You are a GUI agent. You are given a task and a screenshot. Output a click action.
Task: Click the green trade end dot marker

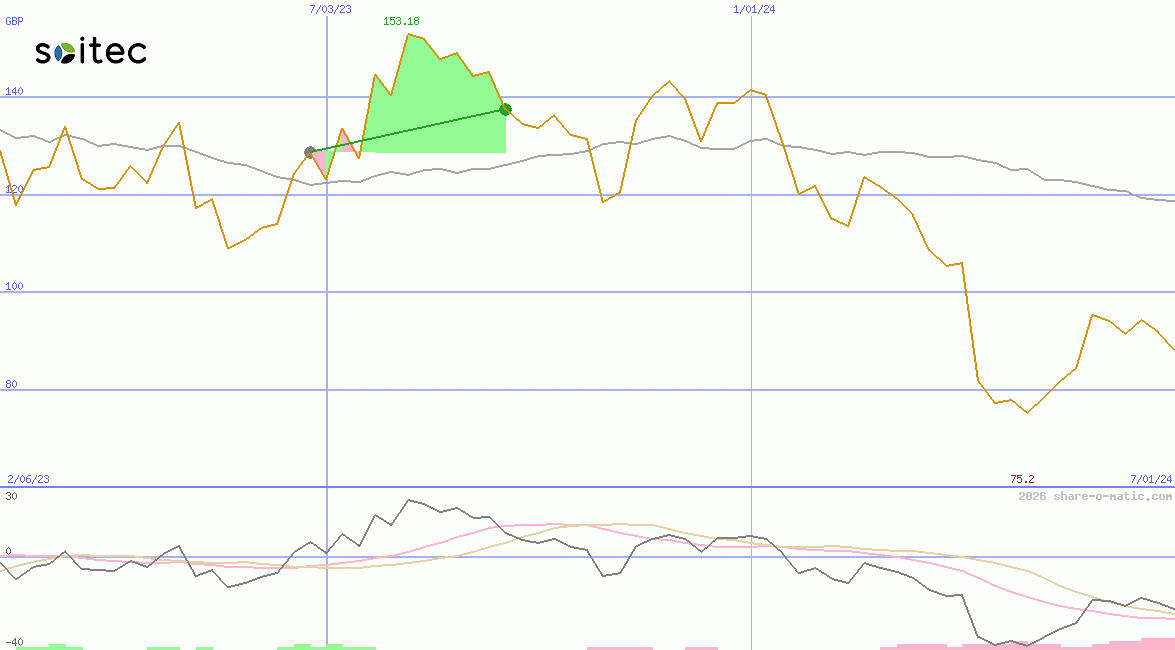(505, 109)
